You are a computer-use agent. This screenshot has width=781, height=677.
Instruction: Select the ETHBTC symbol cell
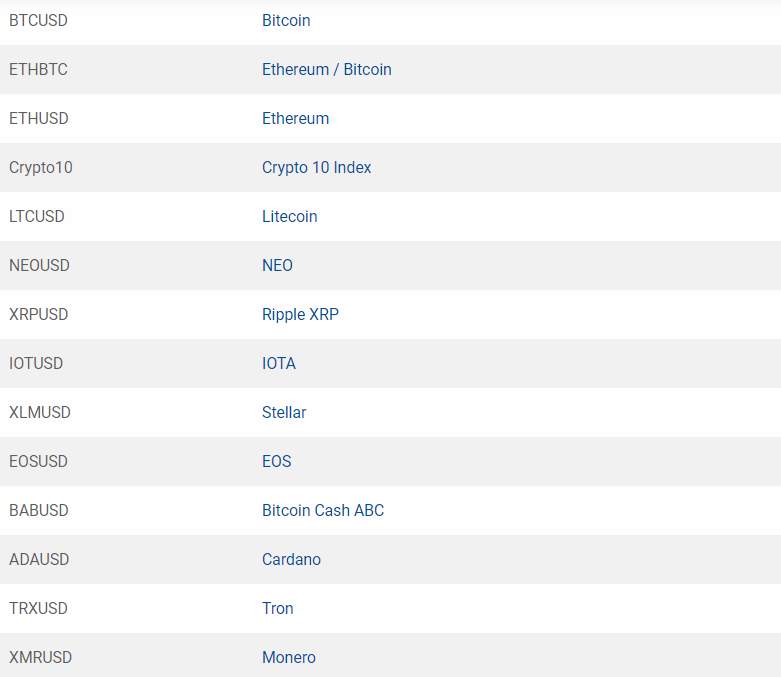pyautogui.click(x=38, y=69)
